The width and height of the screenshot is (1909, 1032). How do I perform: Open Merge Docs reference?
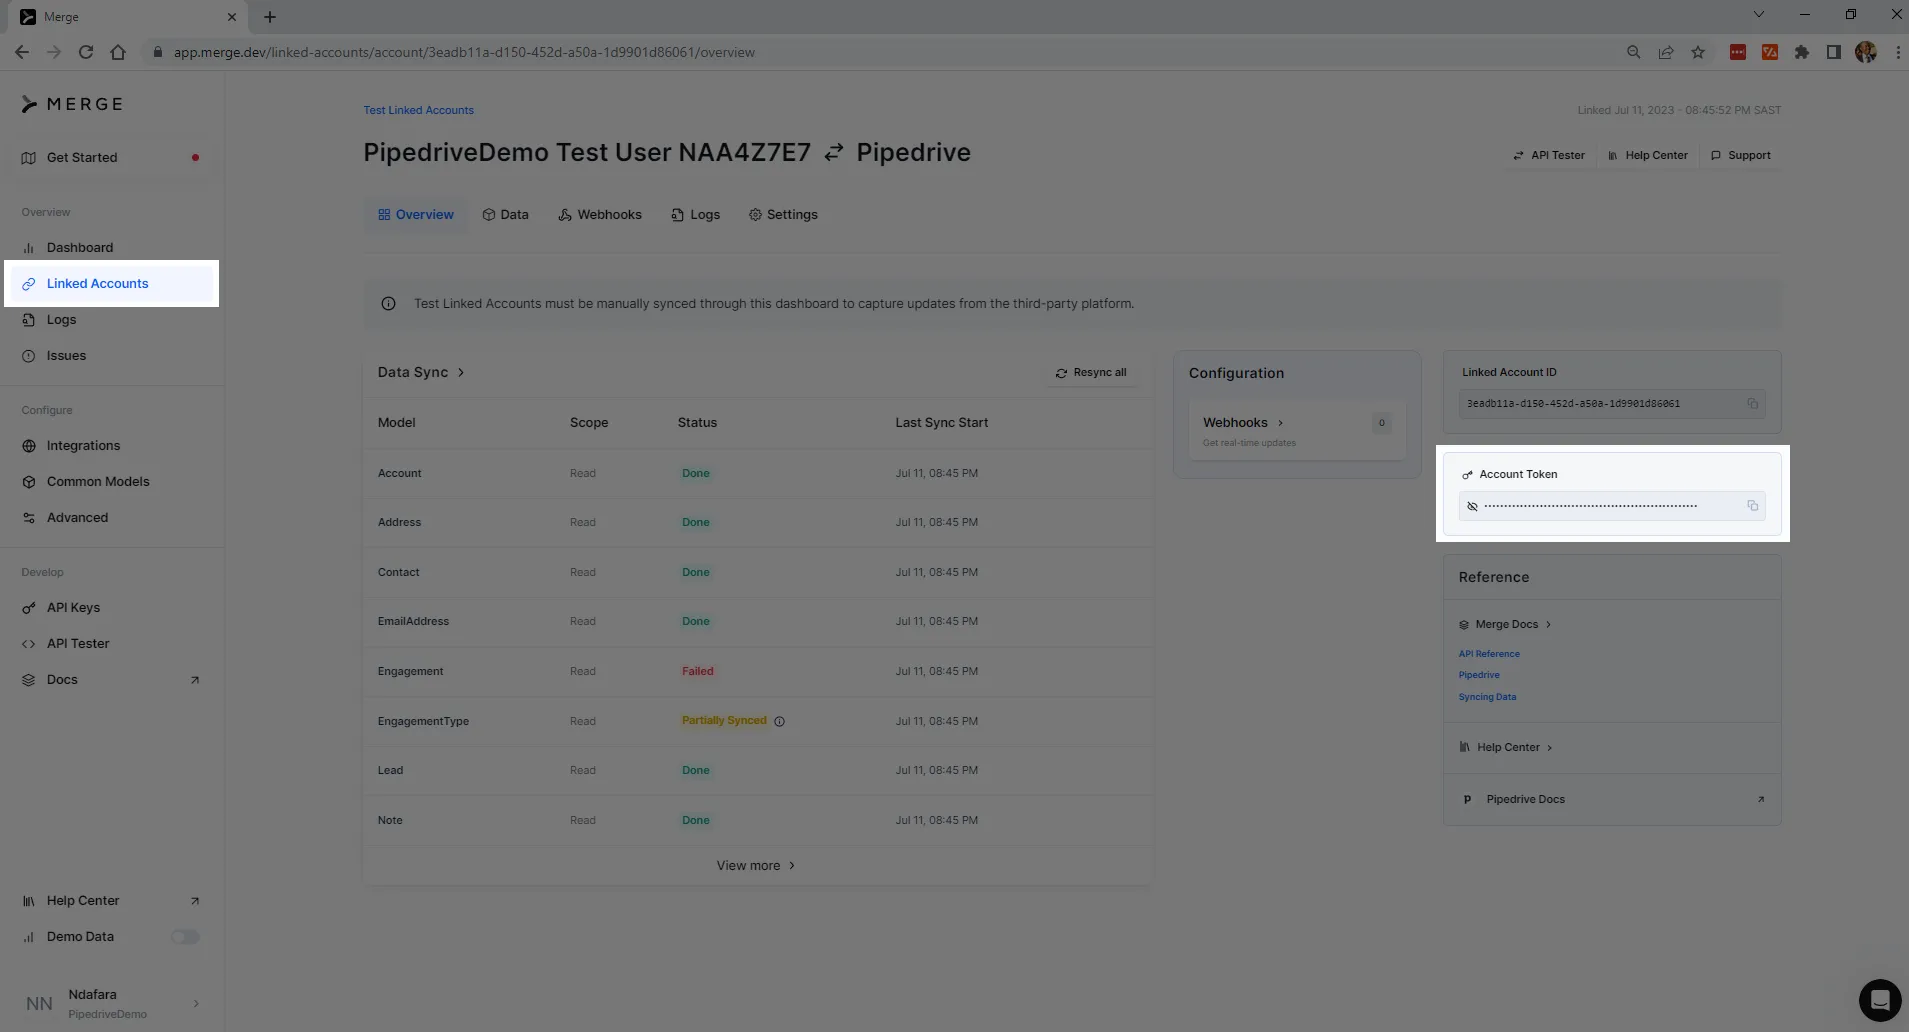tap(1506, 624)
